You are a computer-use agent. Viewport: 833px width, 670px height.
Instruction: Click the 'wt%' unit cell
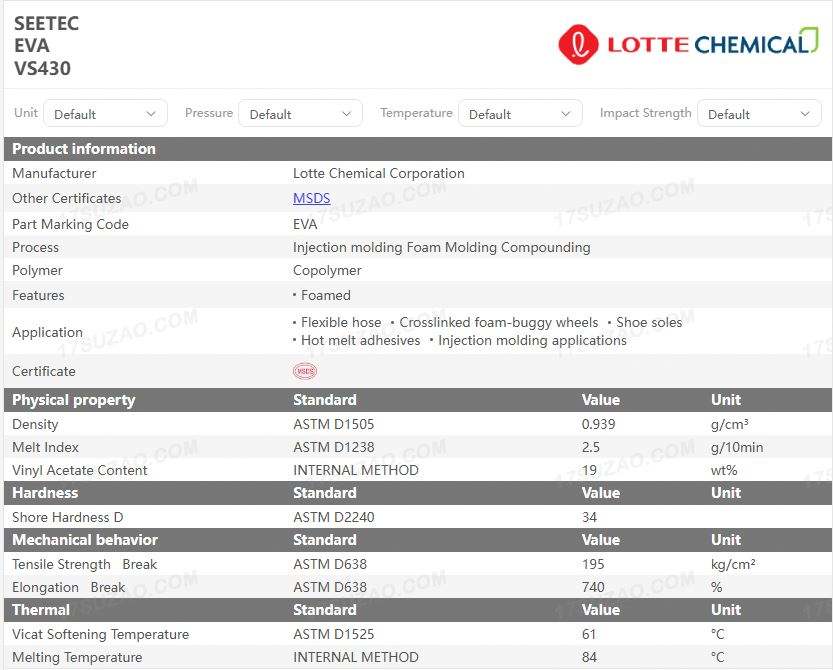pos(724,470)
